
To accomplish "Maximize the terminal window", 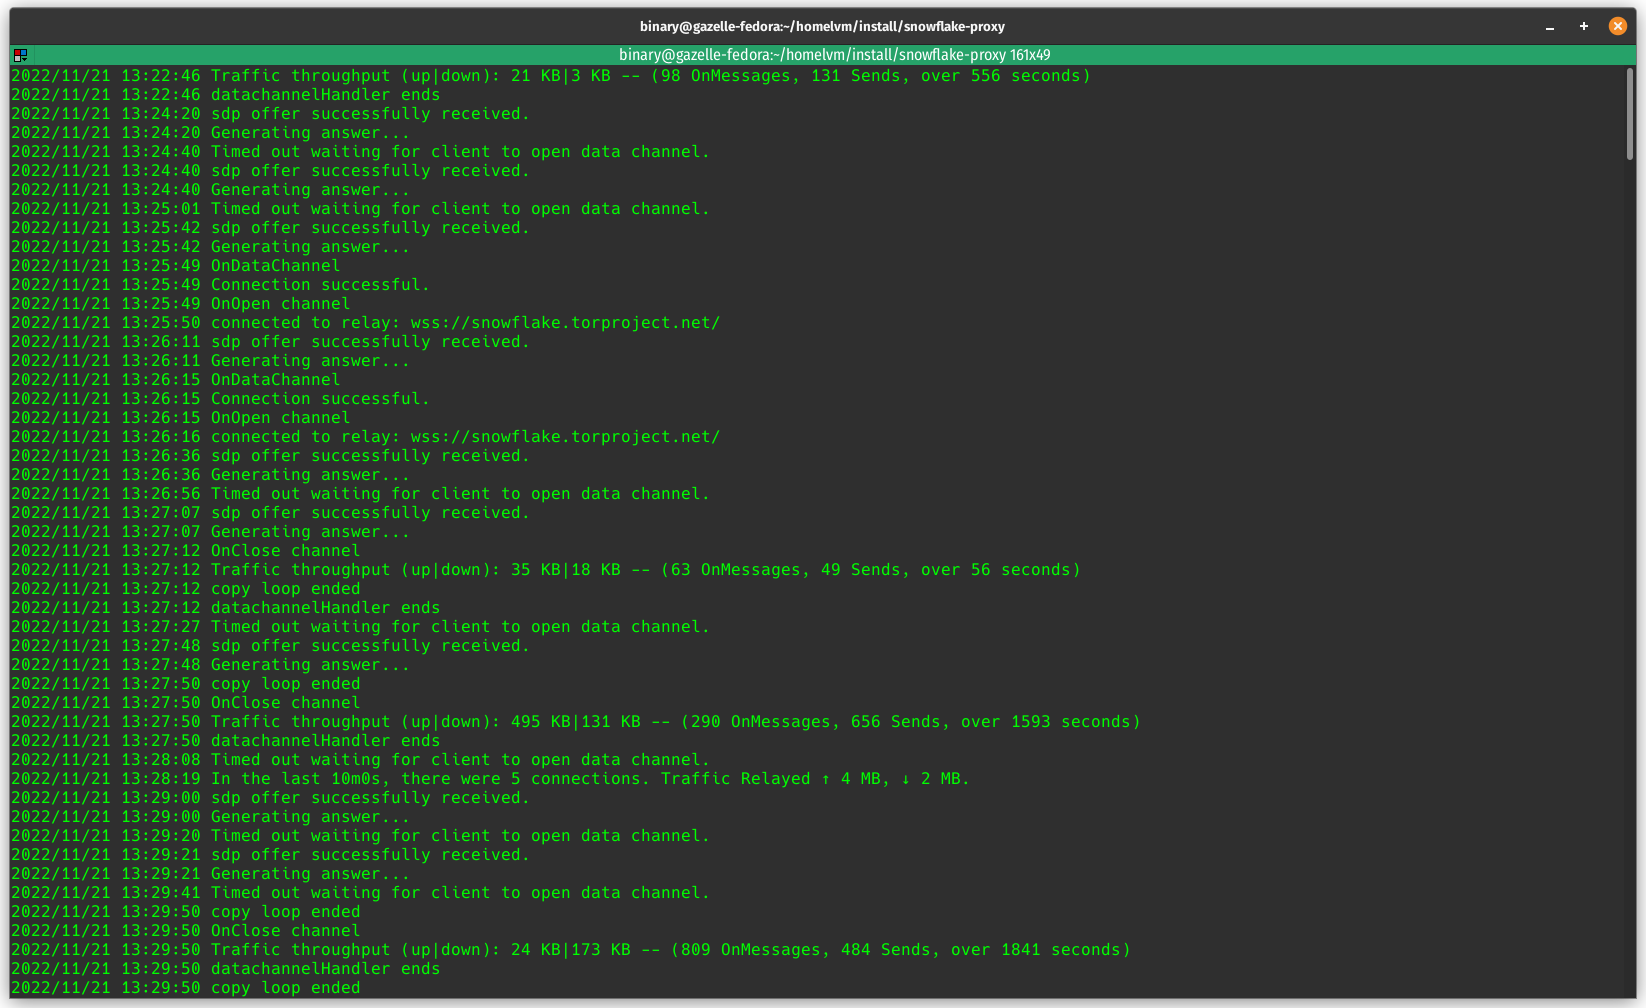I will 1584,27.
